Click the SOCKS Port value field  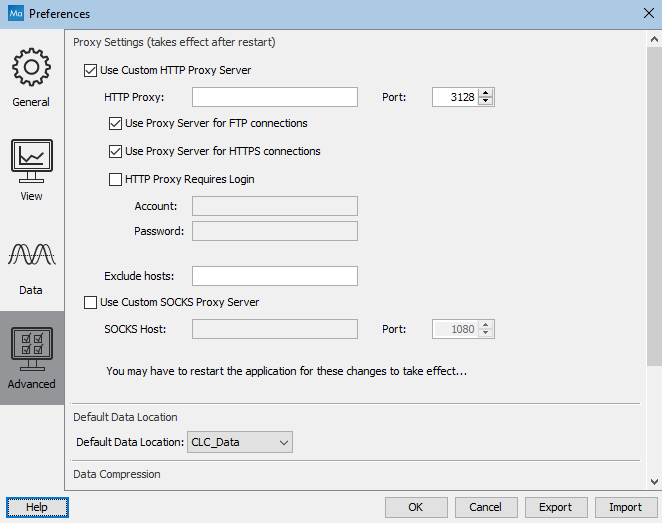[456, 329]
